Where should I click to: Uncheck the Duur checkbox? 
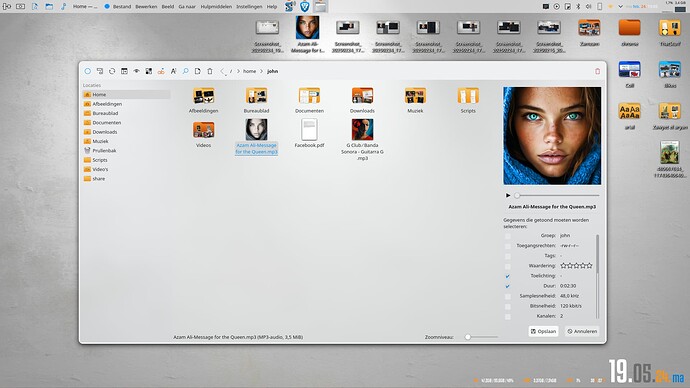(507, 286)
